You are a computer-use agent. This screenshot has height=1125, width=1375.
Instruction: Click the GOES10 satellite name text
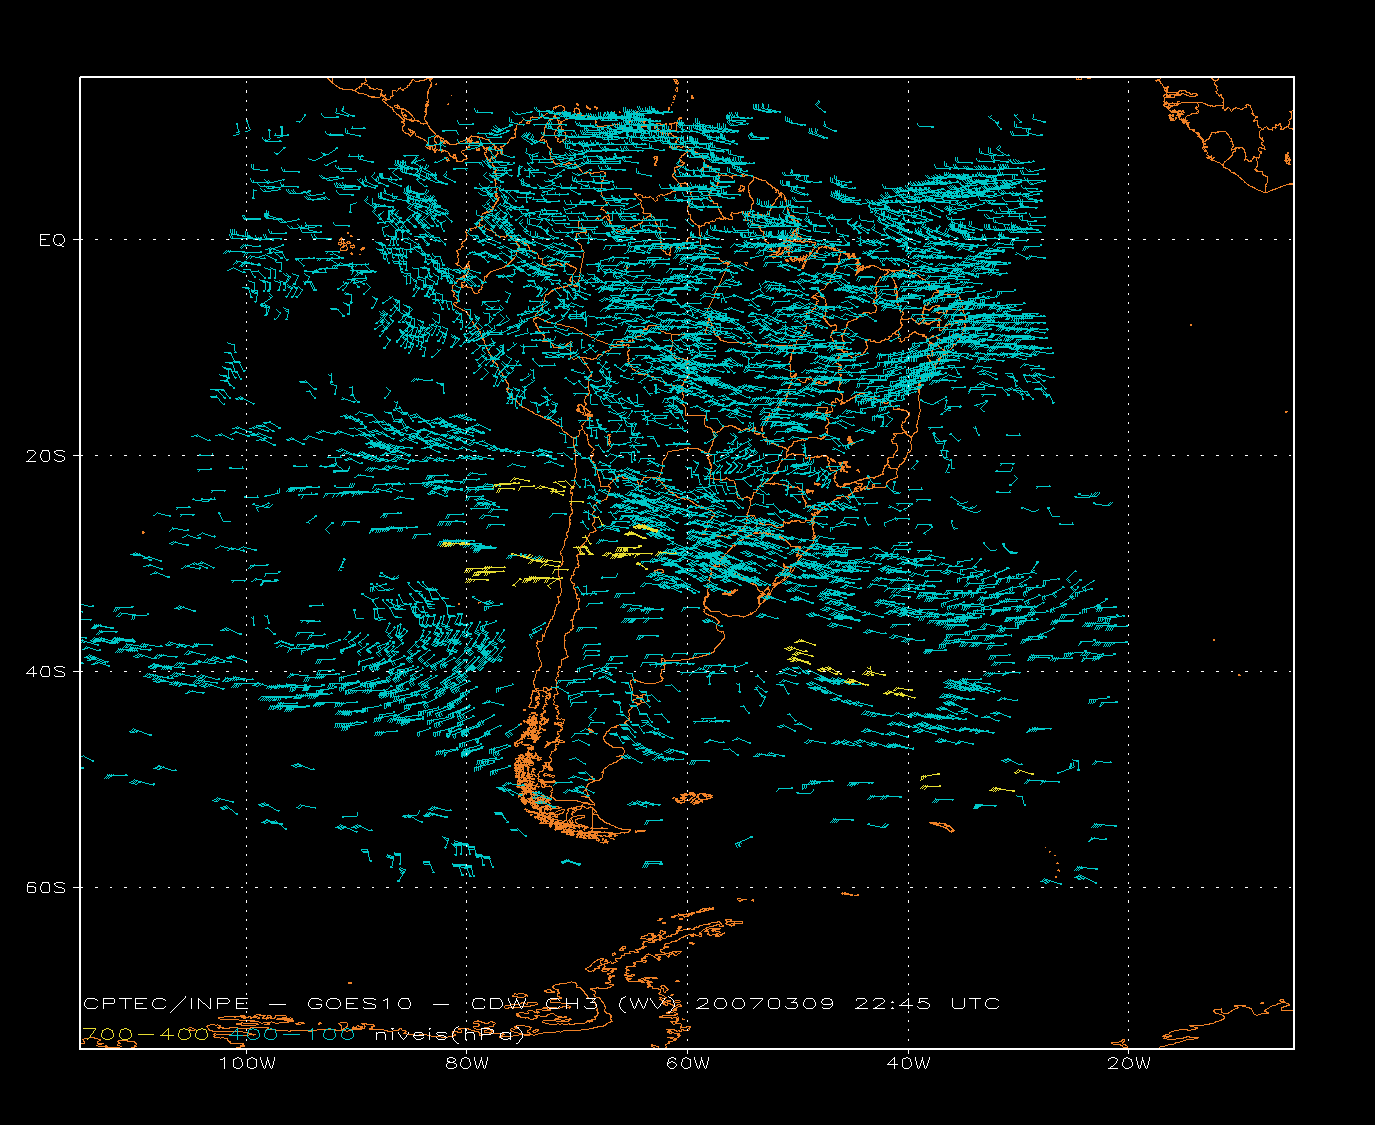[x=359, y=1003]
